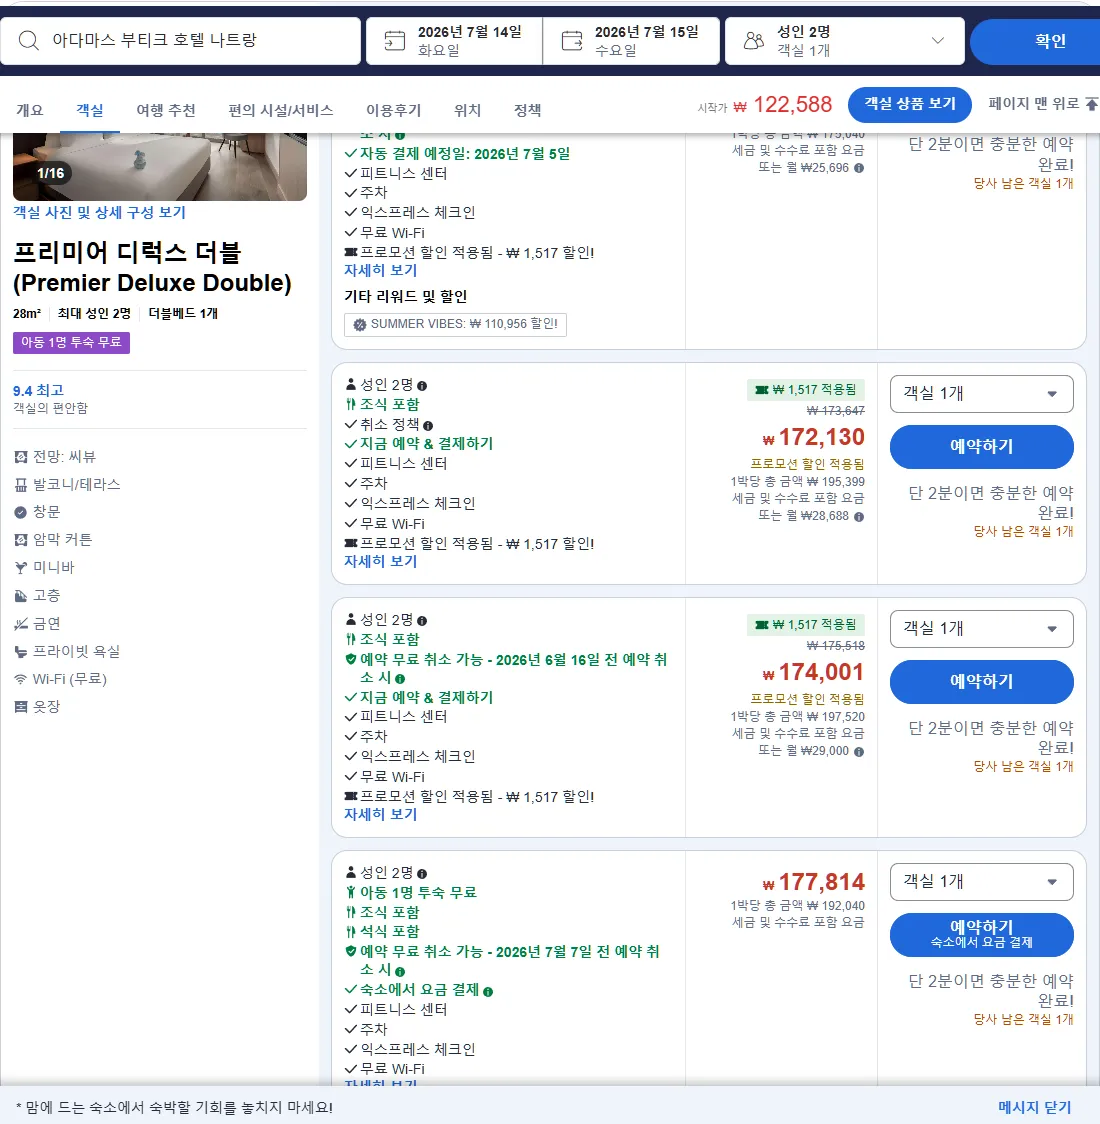Click the search magnifier icon
This screenshot has height=1124, width=1100.
(x=29, y=40)
